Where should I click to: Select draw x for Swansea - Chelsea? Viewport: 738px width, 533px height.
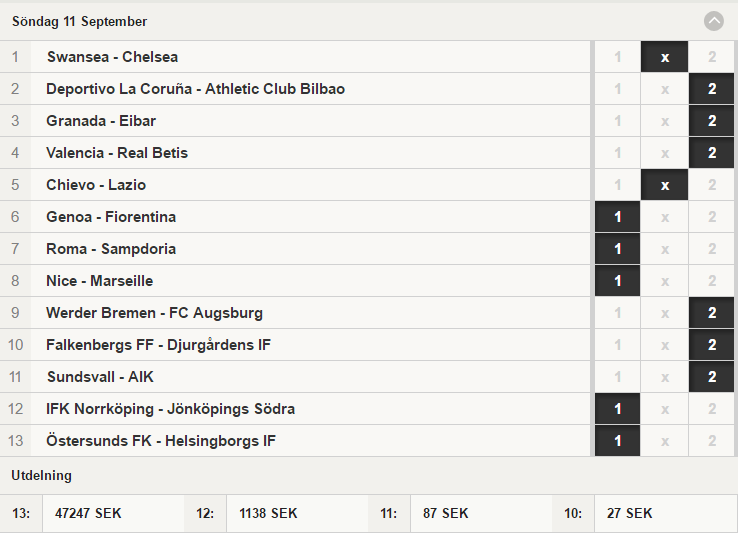click(664, 57)
